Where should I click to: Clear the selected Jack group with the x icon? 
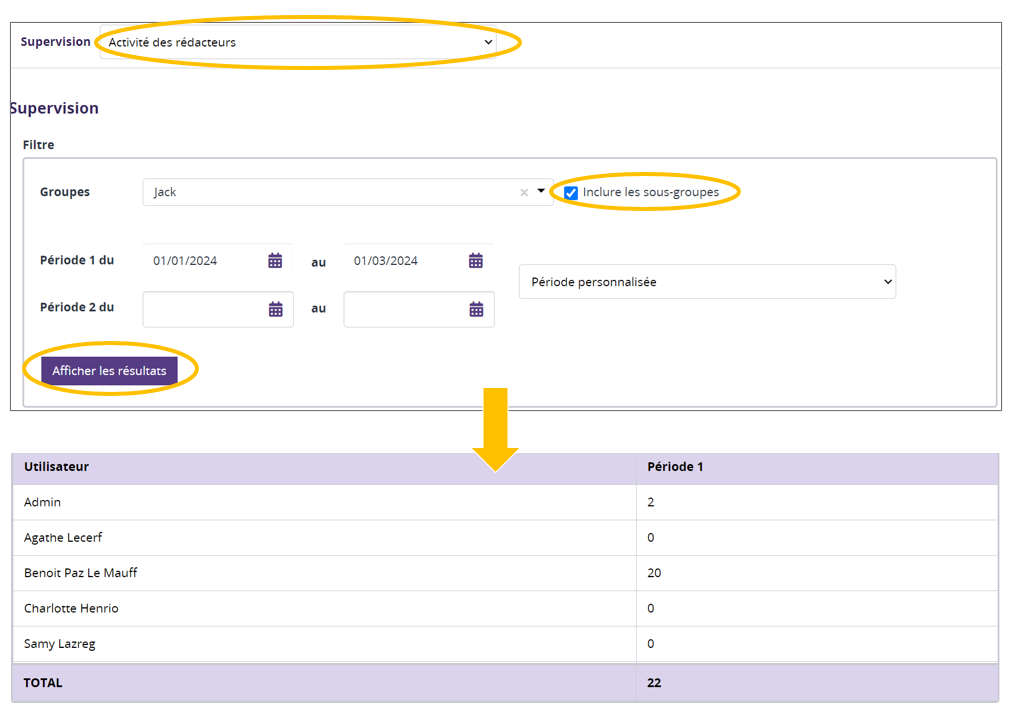pyautogui.click(x=524, y=193)
